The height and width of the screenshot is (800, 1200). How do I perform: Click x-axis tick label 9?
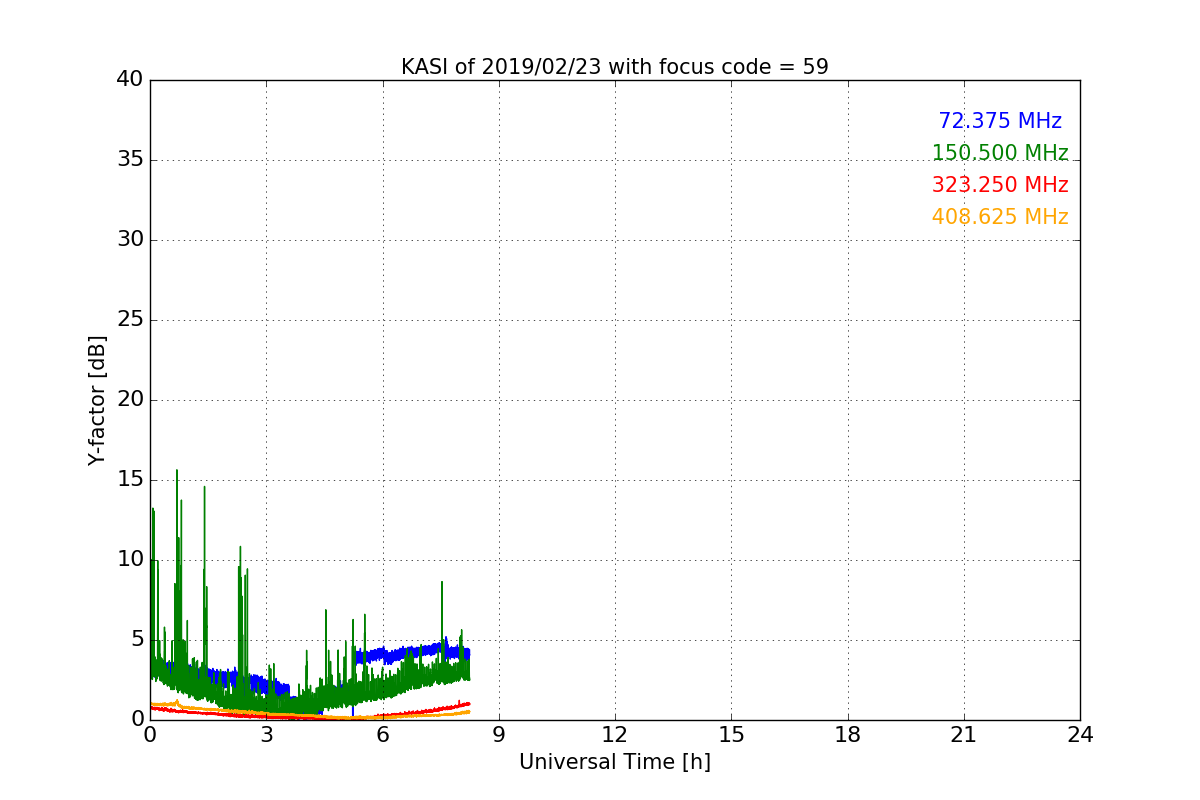499,735
